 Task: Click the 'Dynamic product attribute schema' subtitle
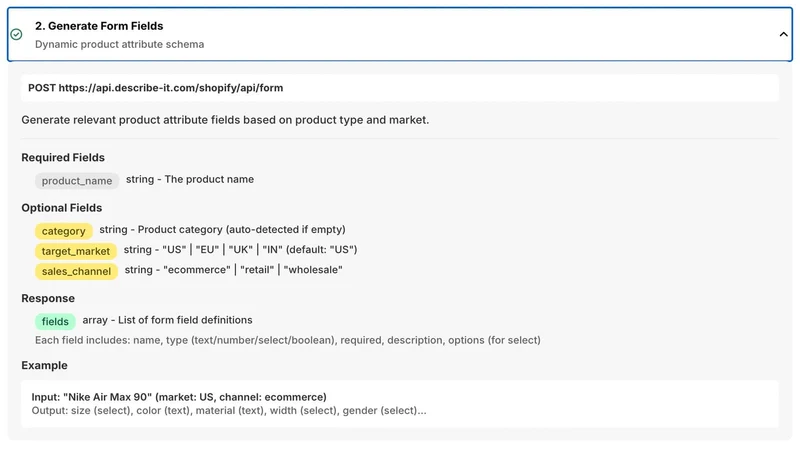tap(119, 44)
